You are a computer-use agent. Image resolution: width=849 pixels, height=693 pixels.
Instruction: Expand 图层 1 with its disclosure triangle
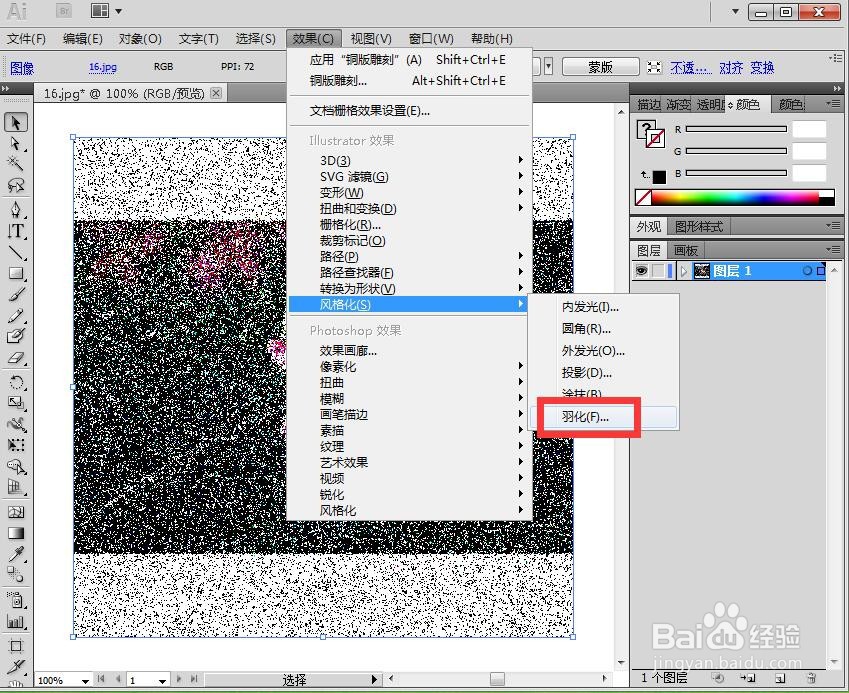coord(684,270)
